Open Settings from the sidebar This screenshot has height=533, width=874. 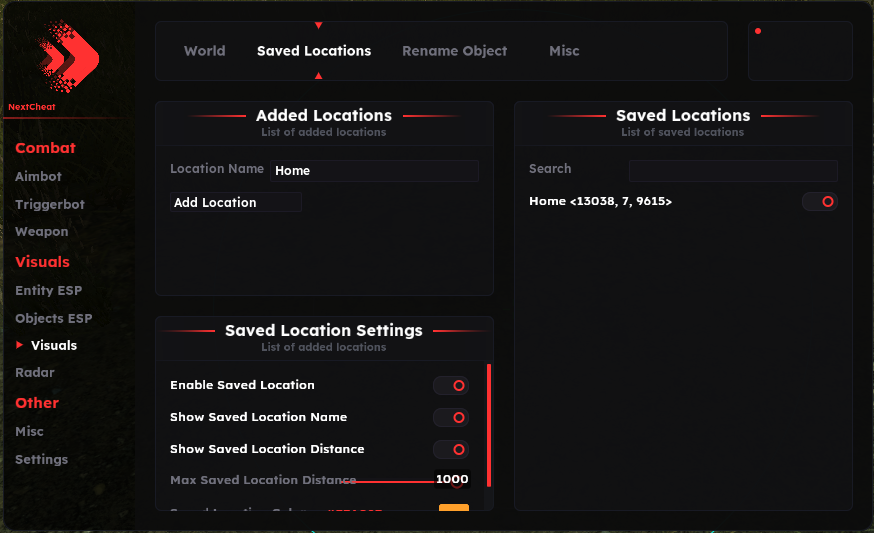(x=41, y=459)
